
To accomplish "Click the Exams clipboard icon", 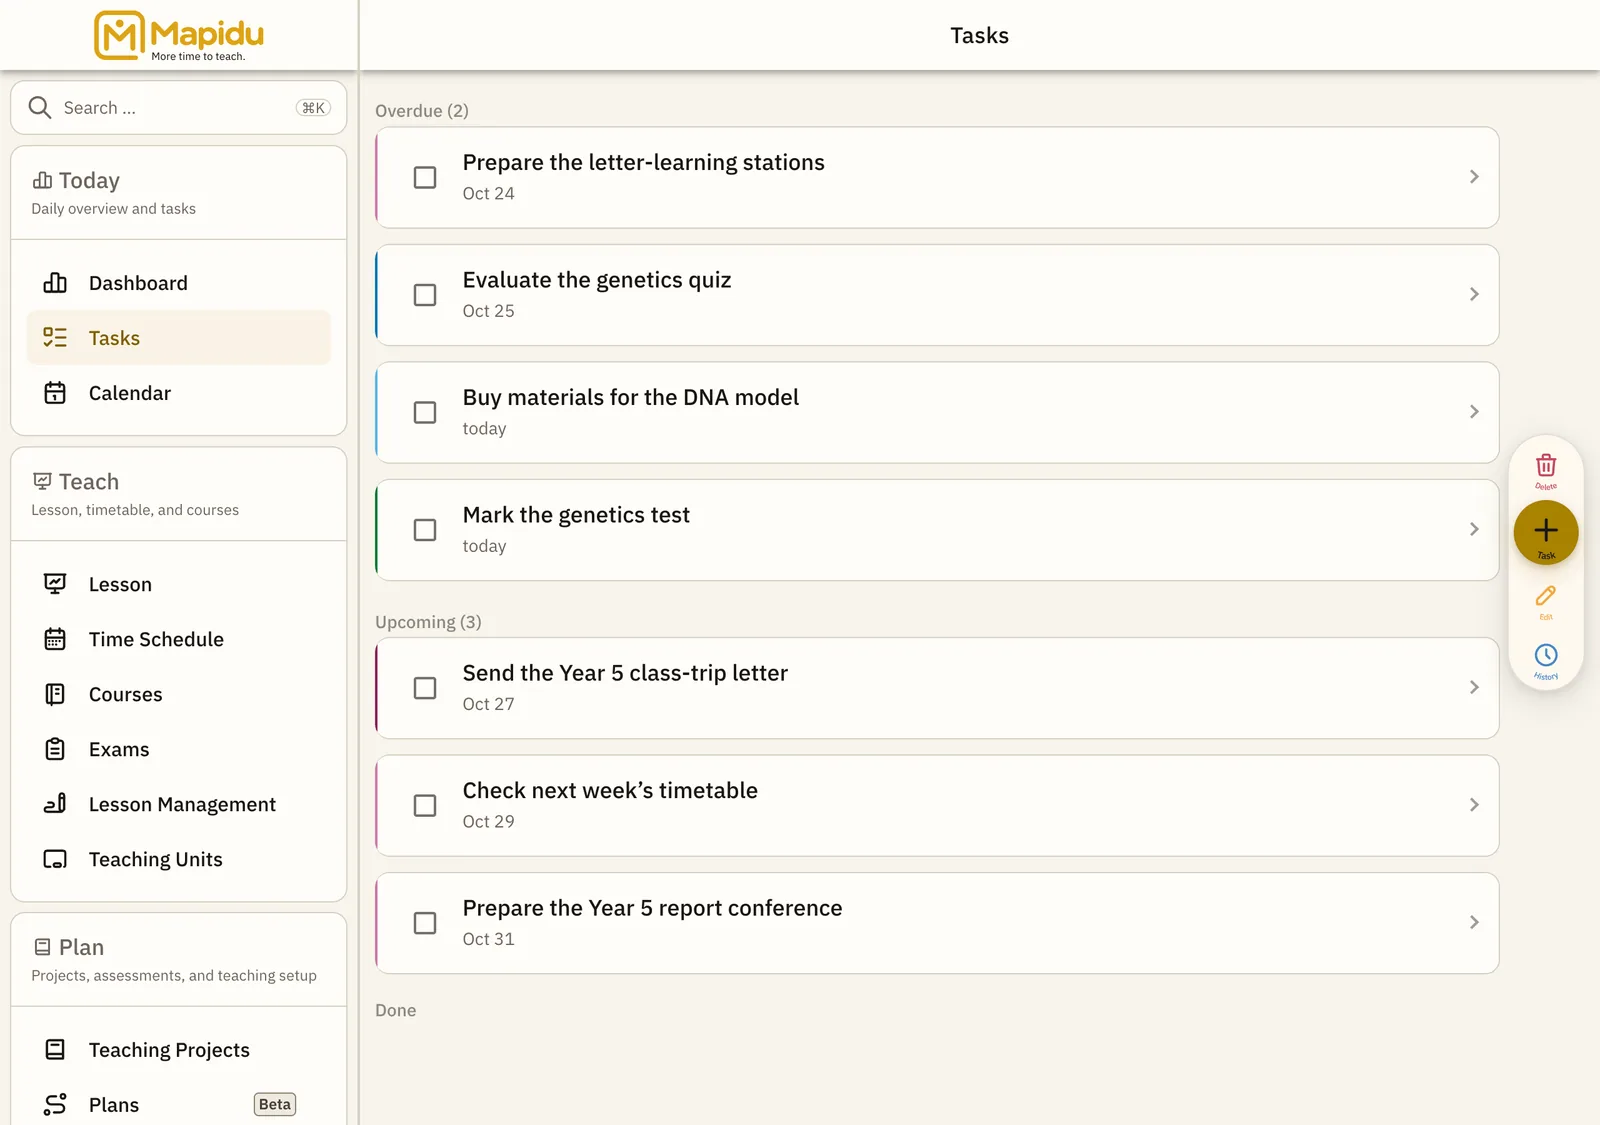I will coord(55,749).
